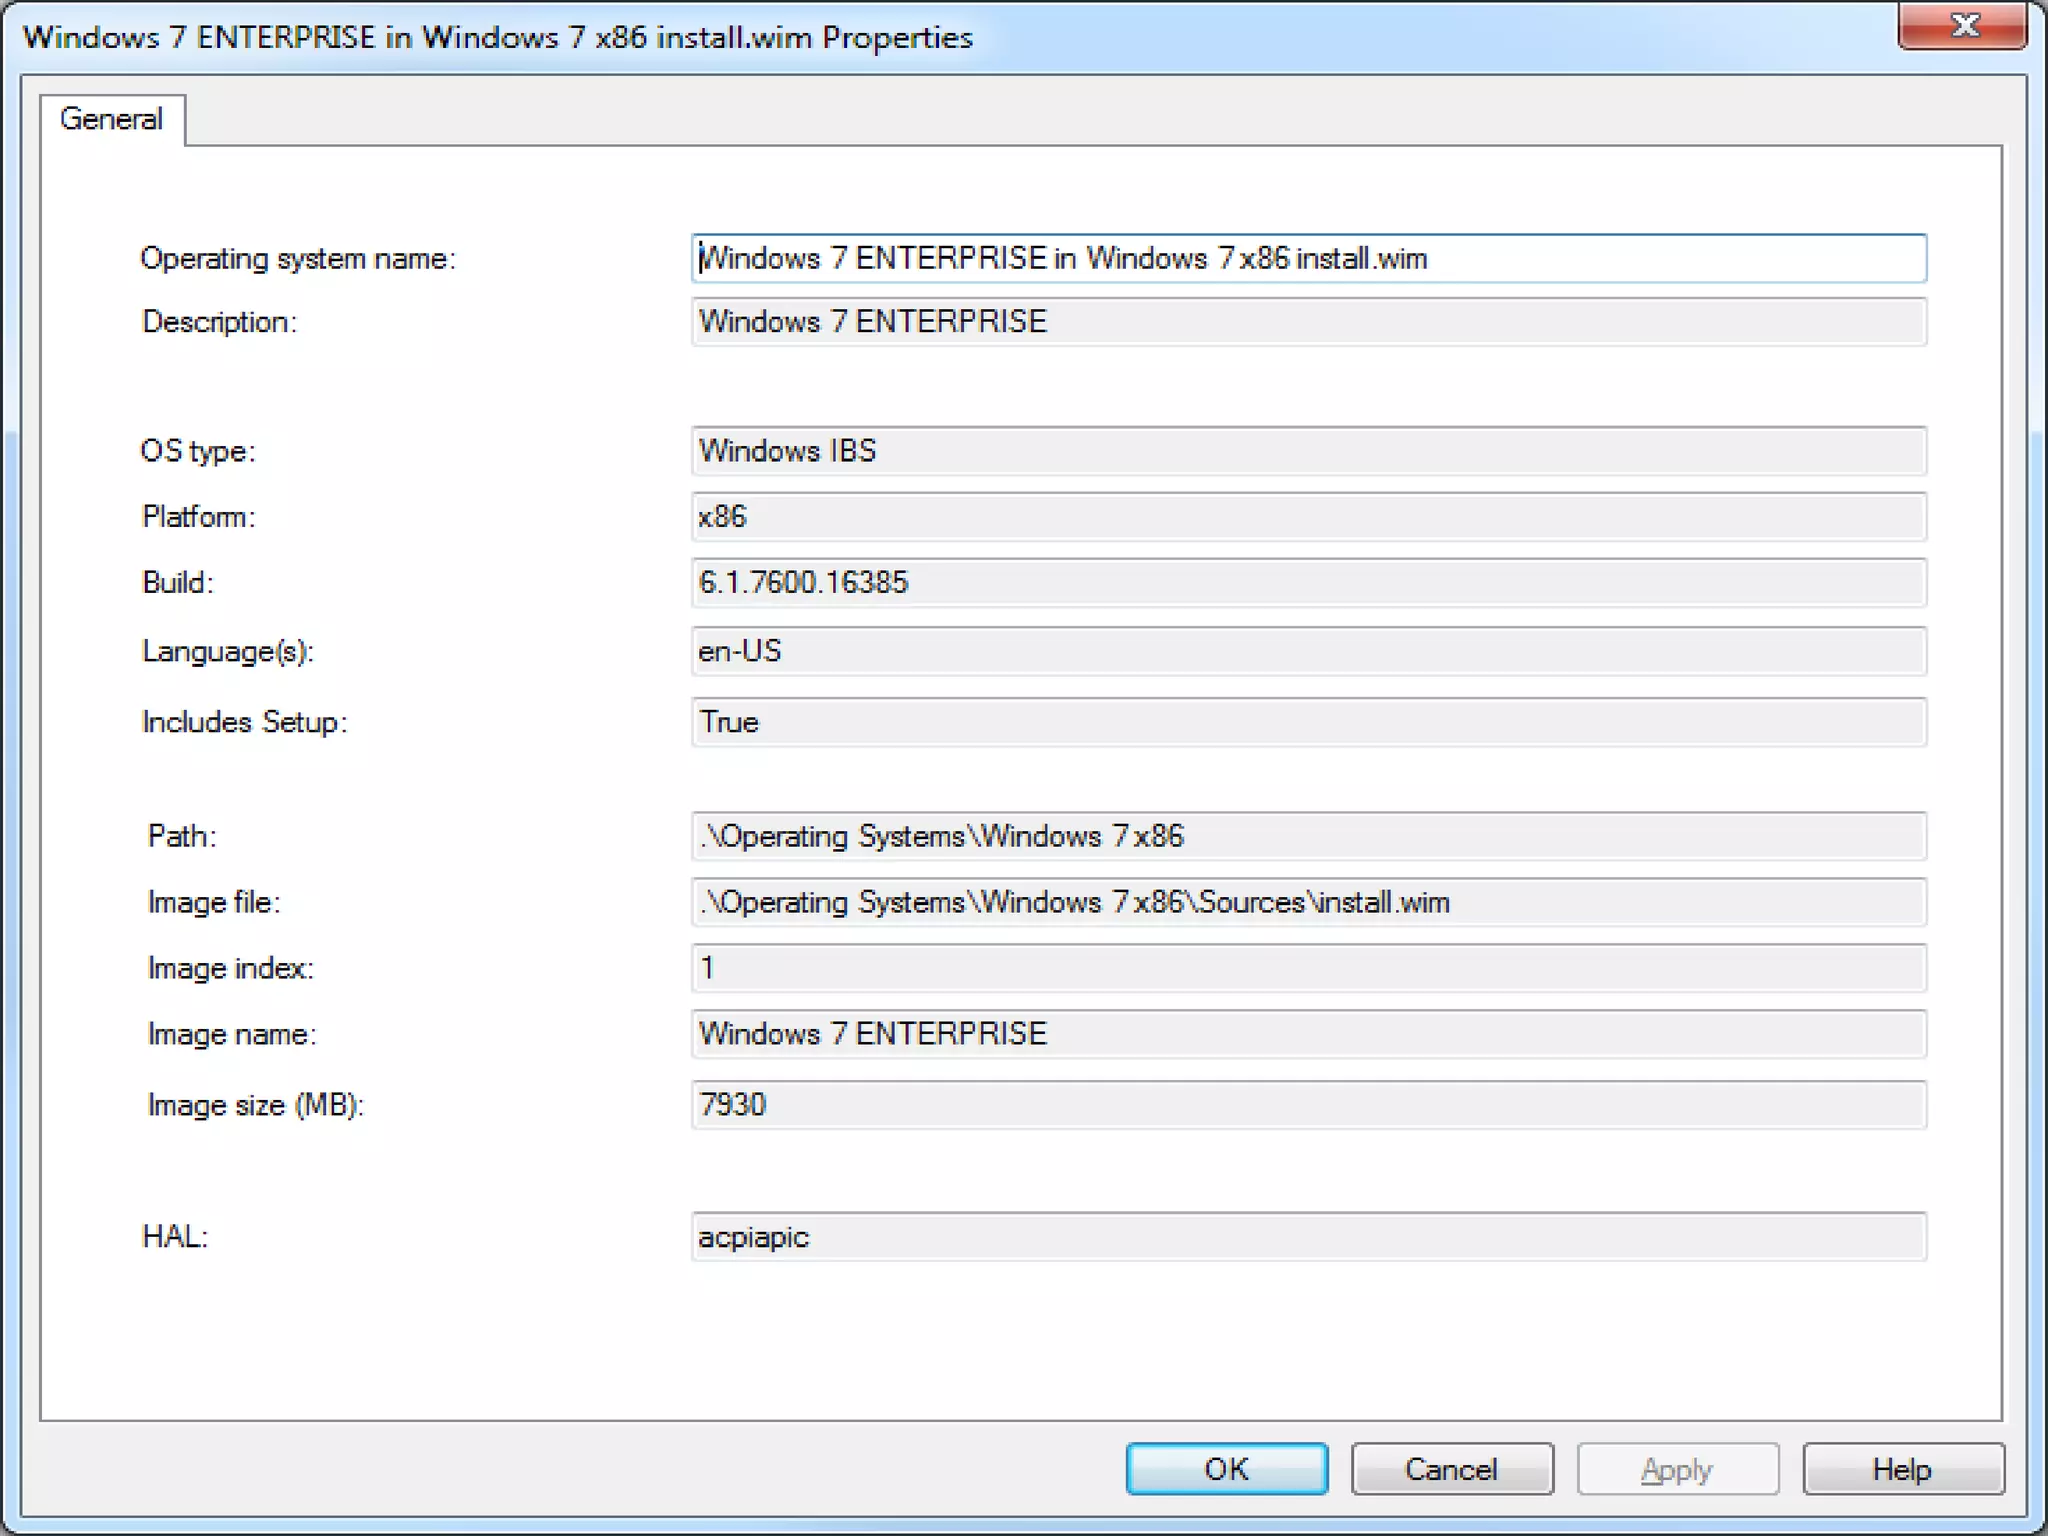Select the Build field 6.1.7600.16385

click(x=1308, y=583)
